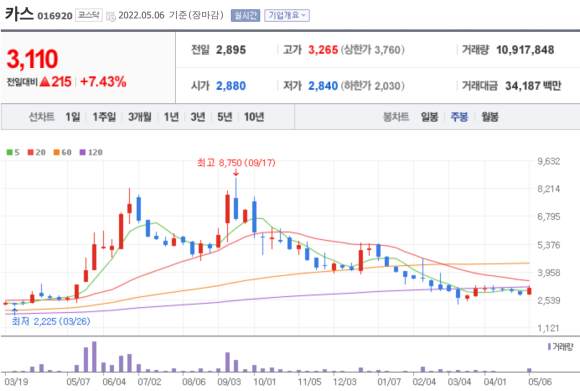This screenshot has width=580, height=391.
Task: Select the 1주일 line chart tab
Action: 104,117
